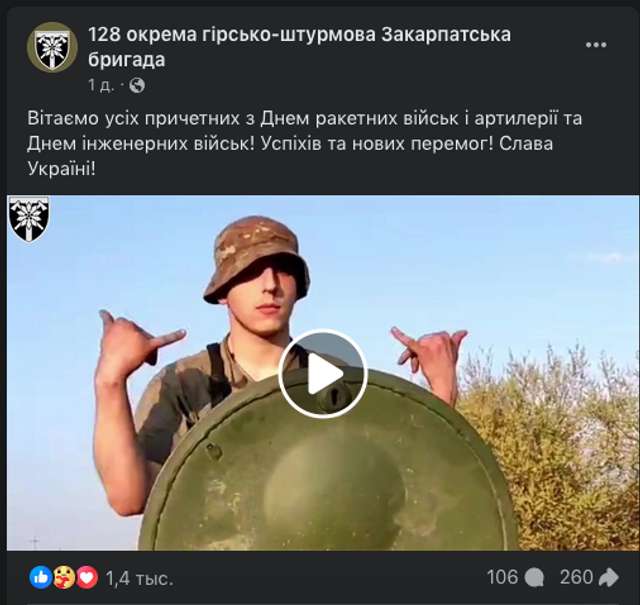The height and width of the screenshot is (605, 640).
Task: Click the post text beginning 'Вітаємо усіх'
Action: pyautogui.click(x=304, y=143)
